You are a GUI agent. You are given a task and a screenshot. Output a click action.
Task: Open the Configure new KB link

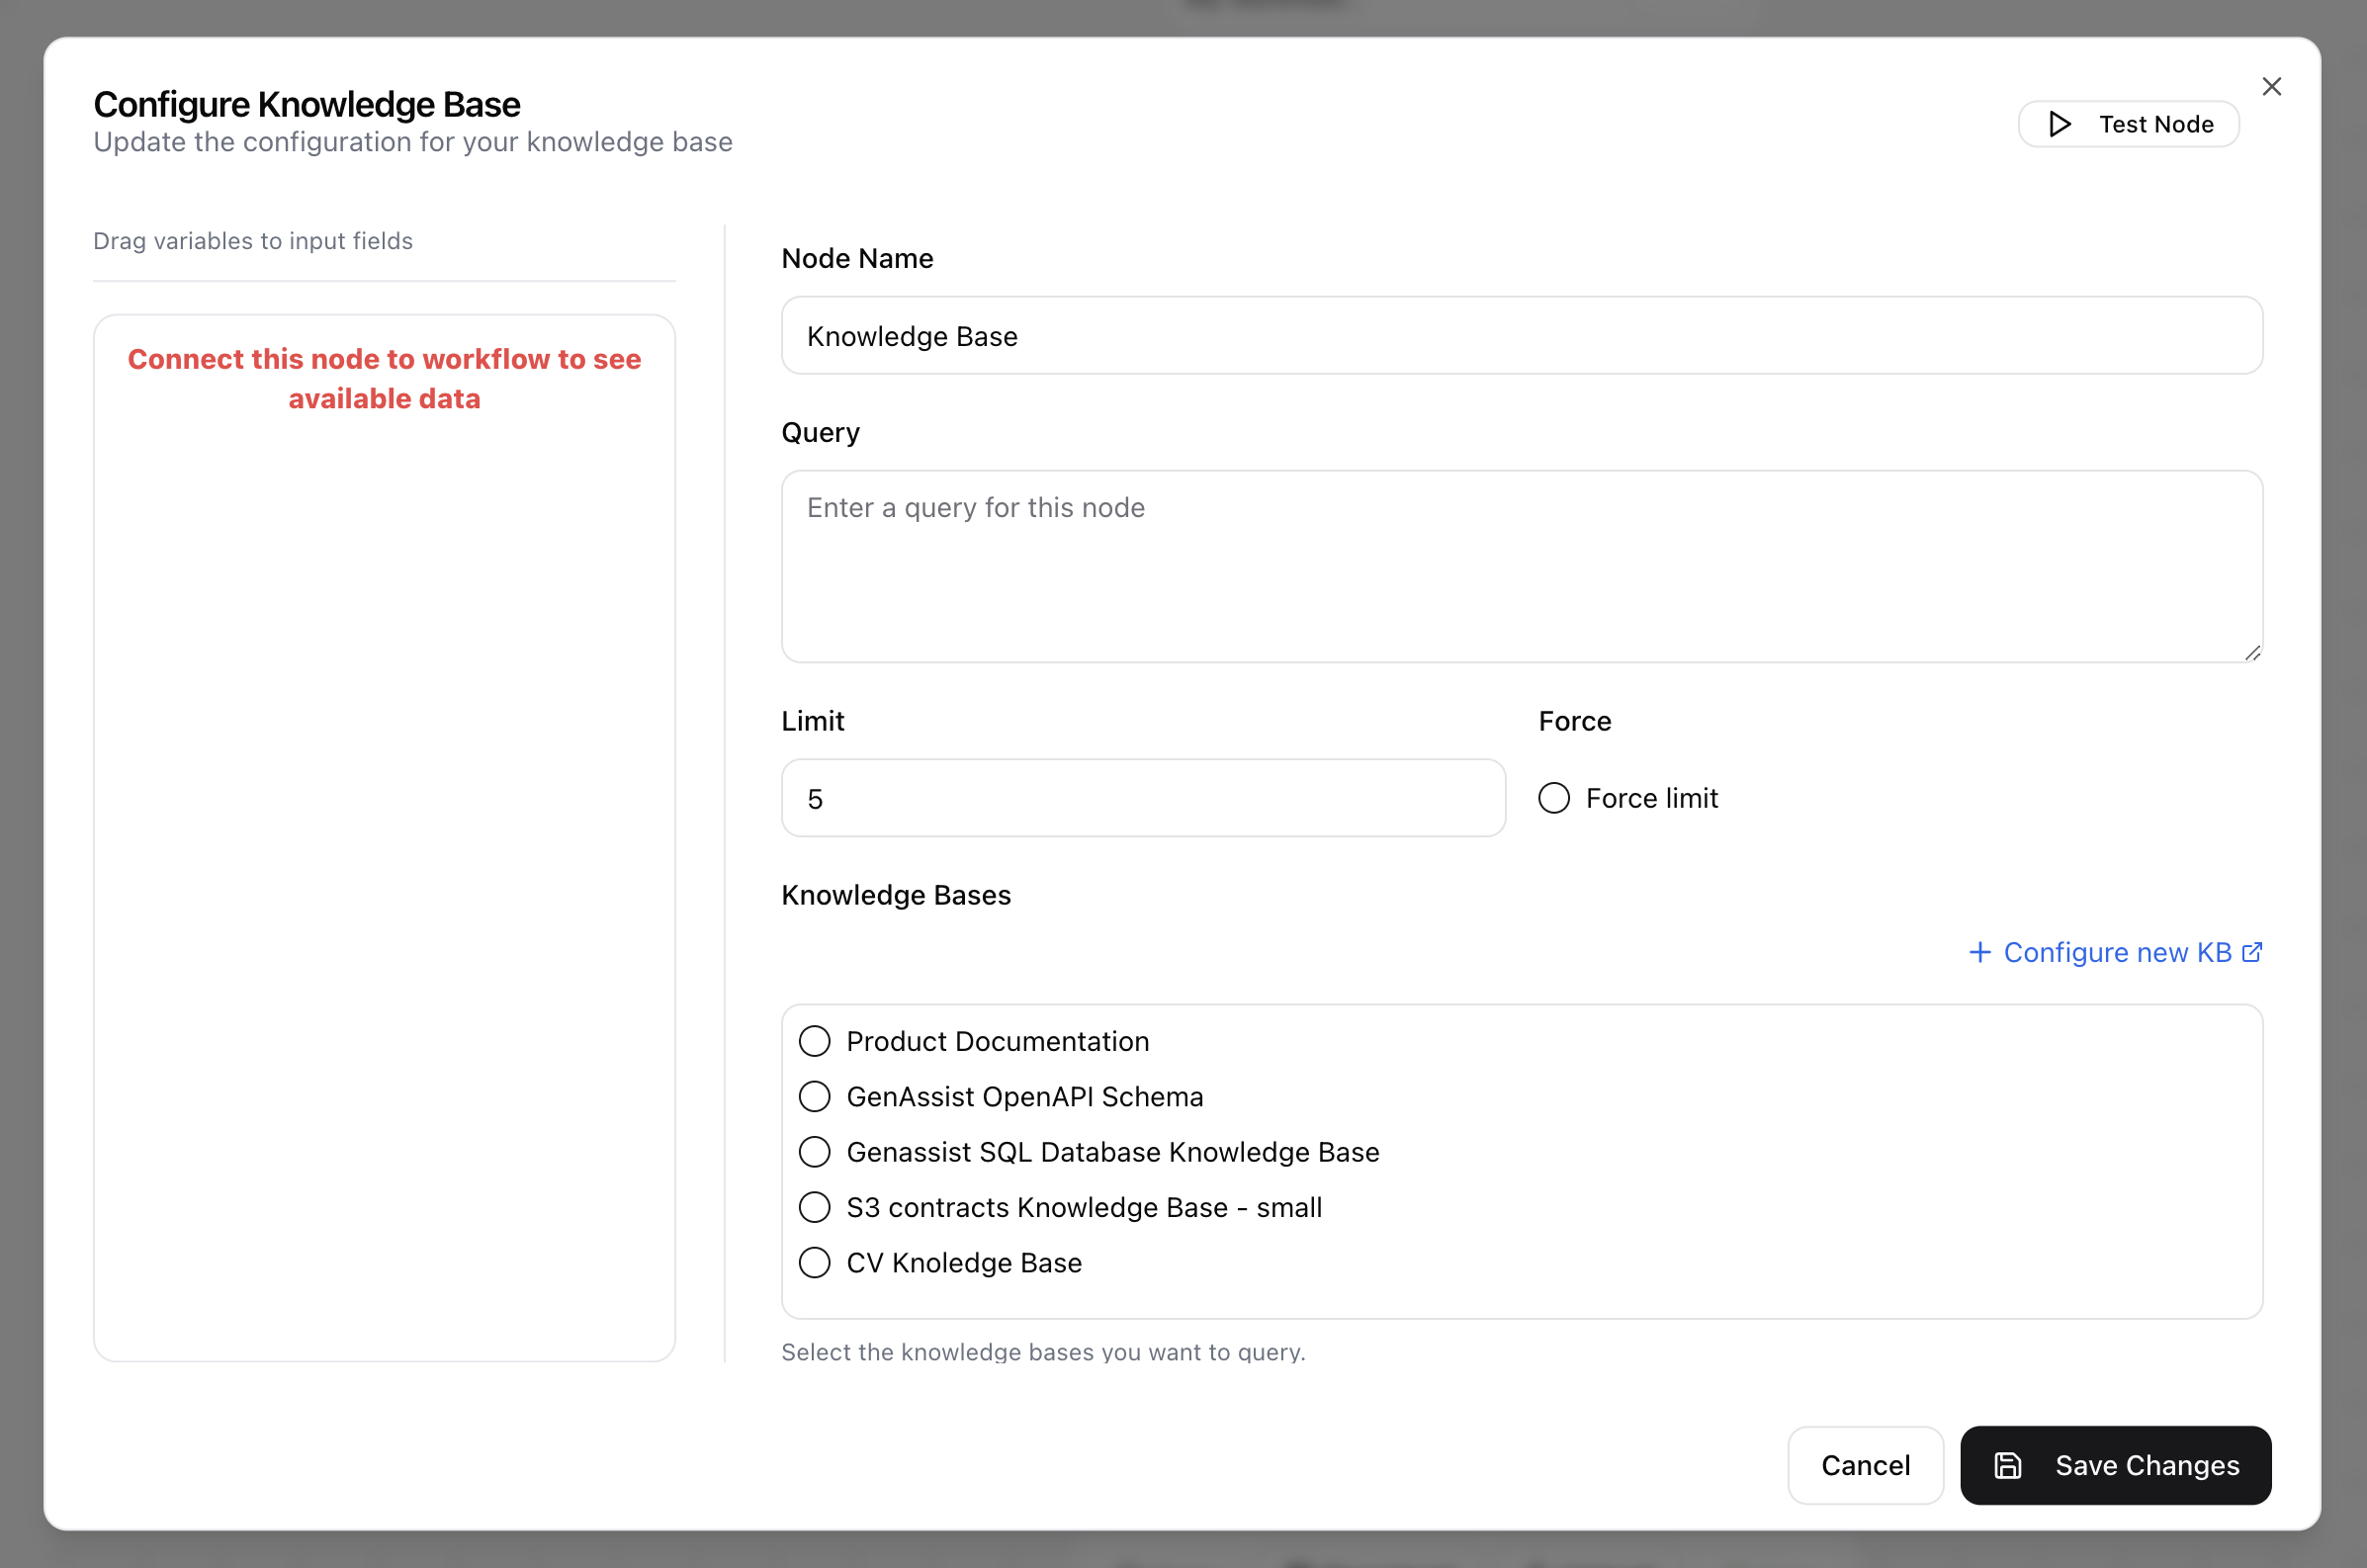tap(2116, 952)
